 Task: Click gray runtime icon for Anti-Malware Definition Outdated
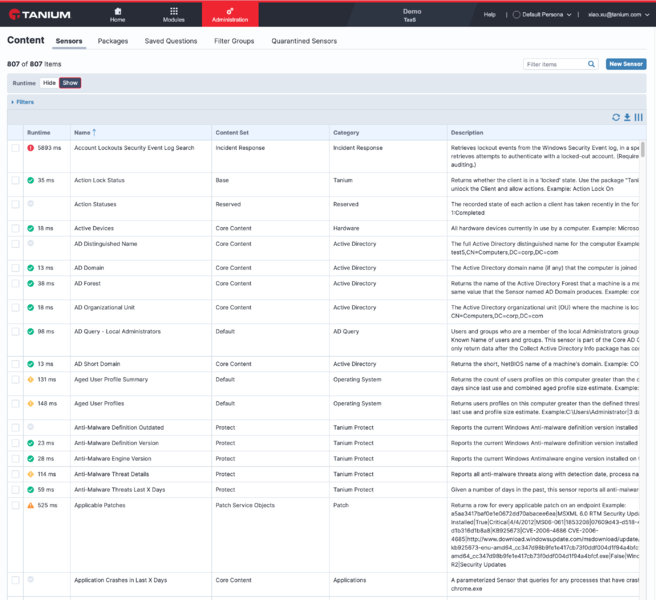click(x=31, y=427)
